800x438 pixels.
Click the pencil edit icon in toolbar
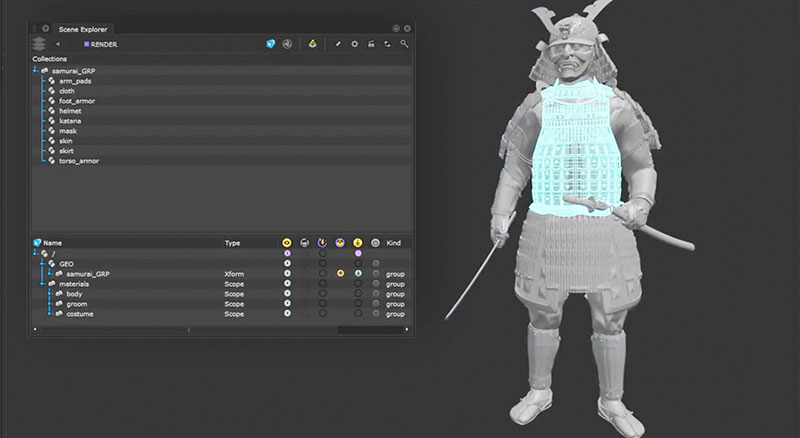(338, 44)
